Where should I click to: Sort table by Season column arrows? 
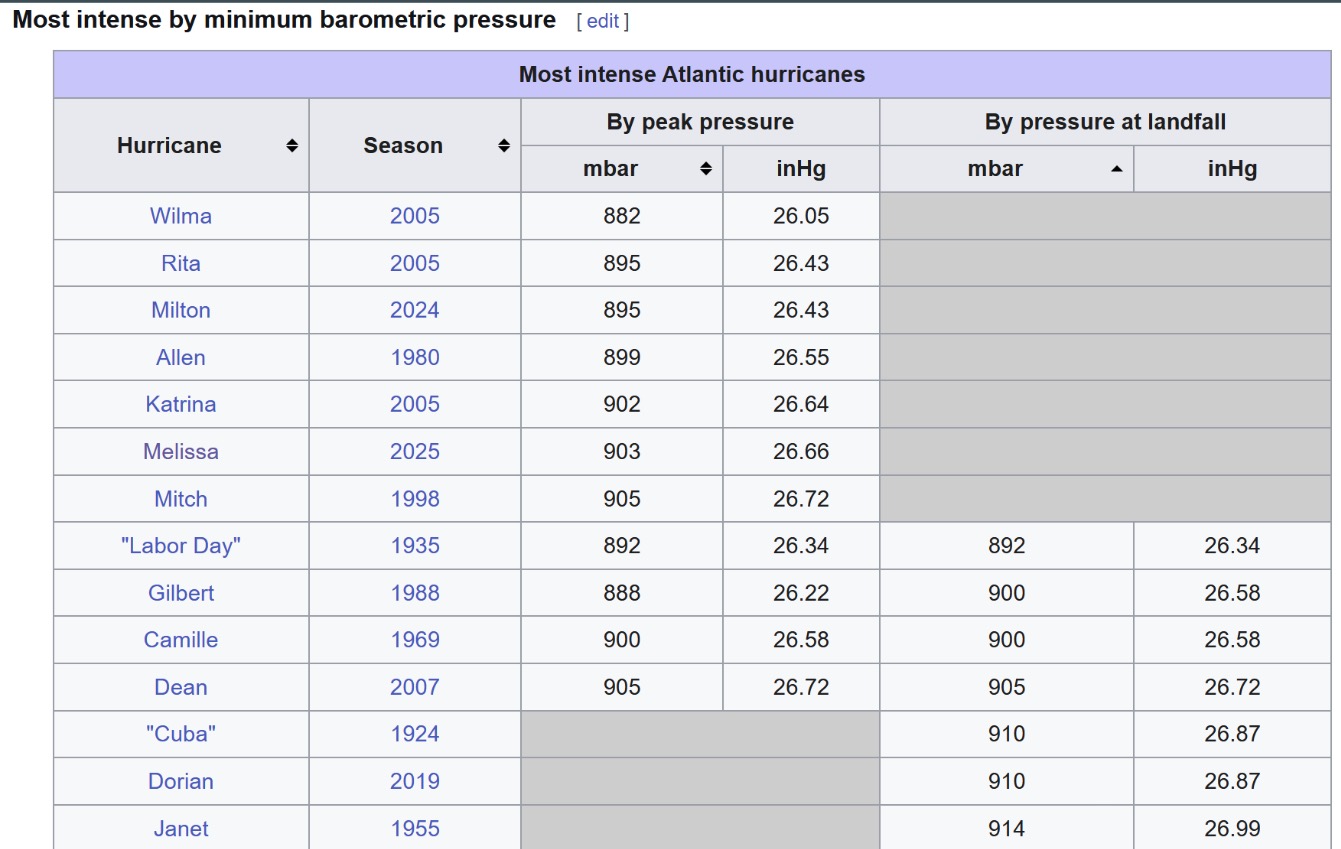(504, 146)
